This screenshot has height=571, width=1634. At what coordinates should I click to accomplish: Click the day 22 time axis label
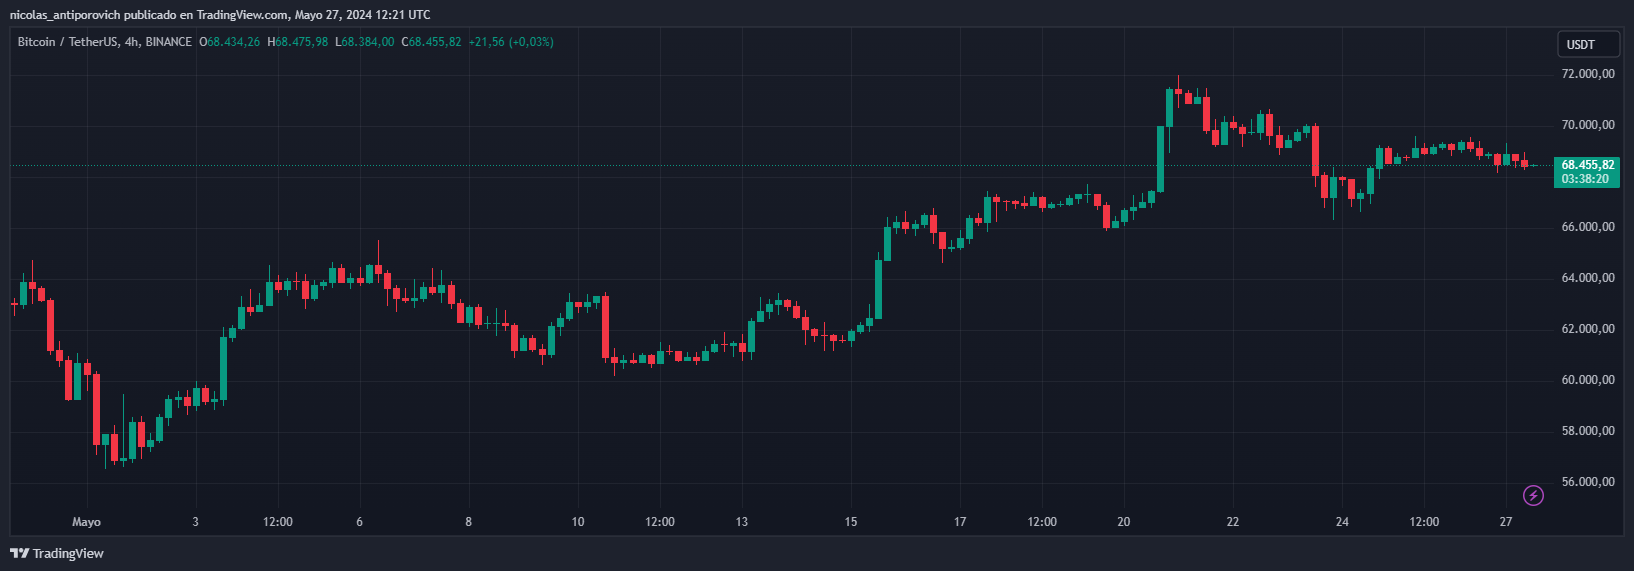click(1233, 522)
